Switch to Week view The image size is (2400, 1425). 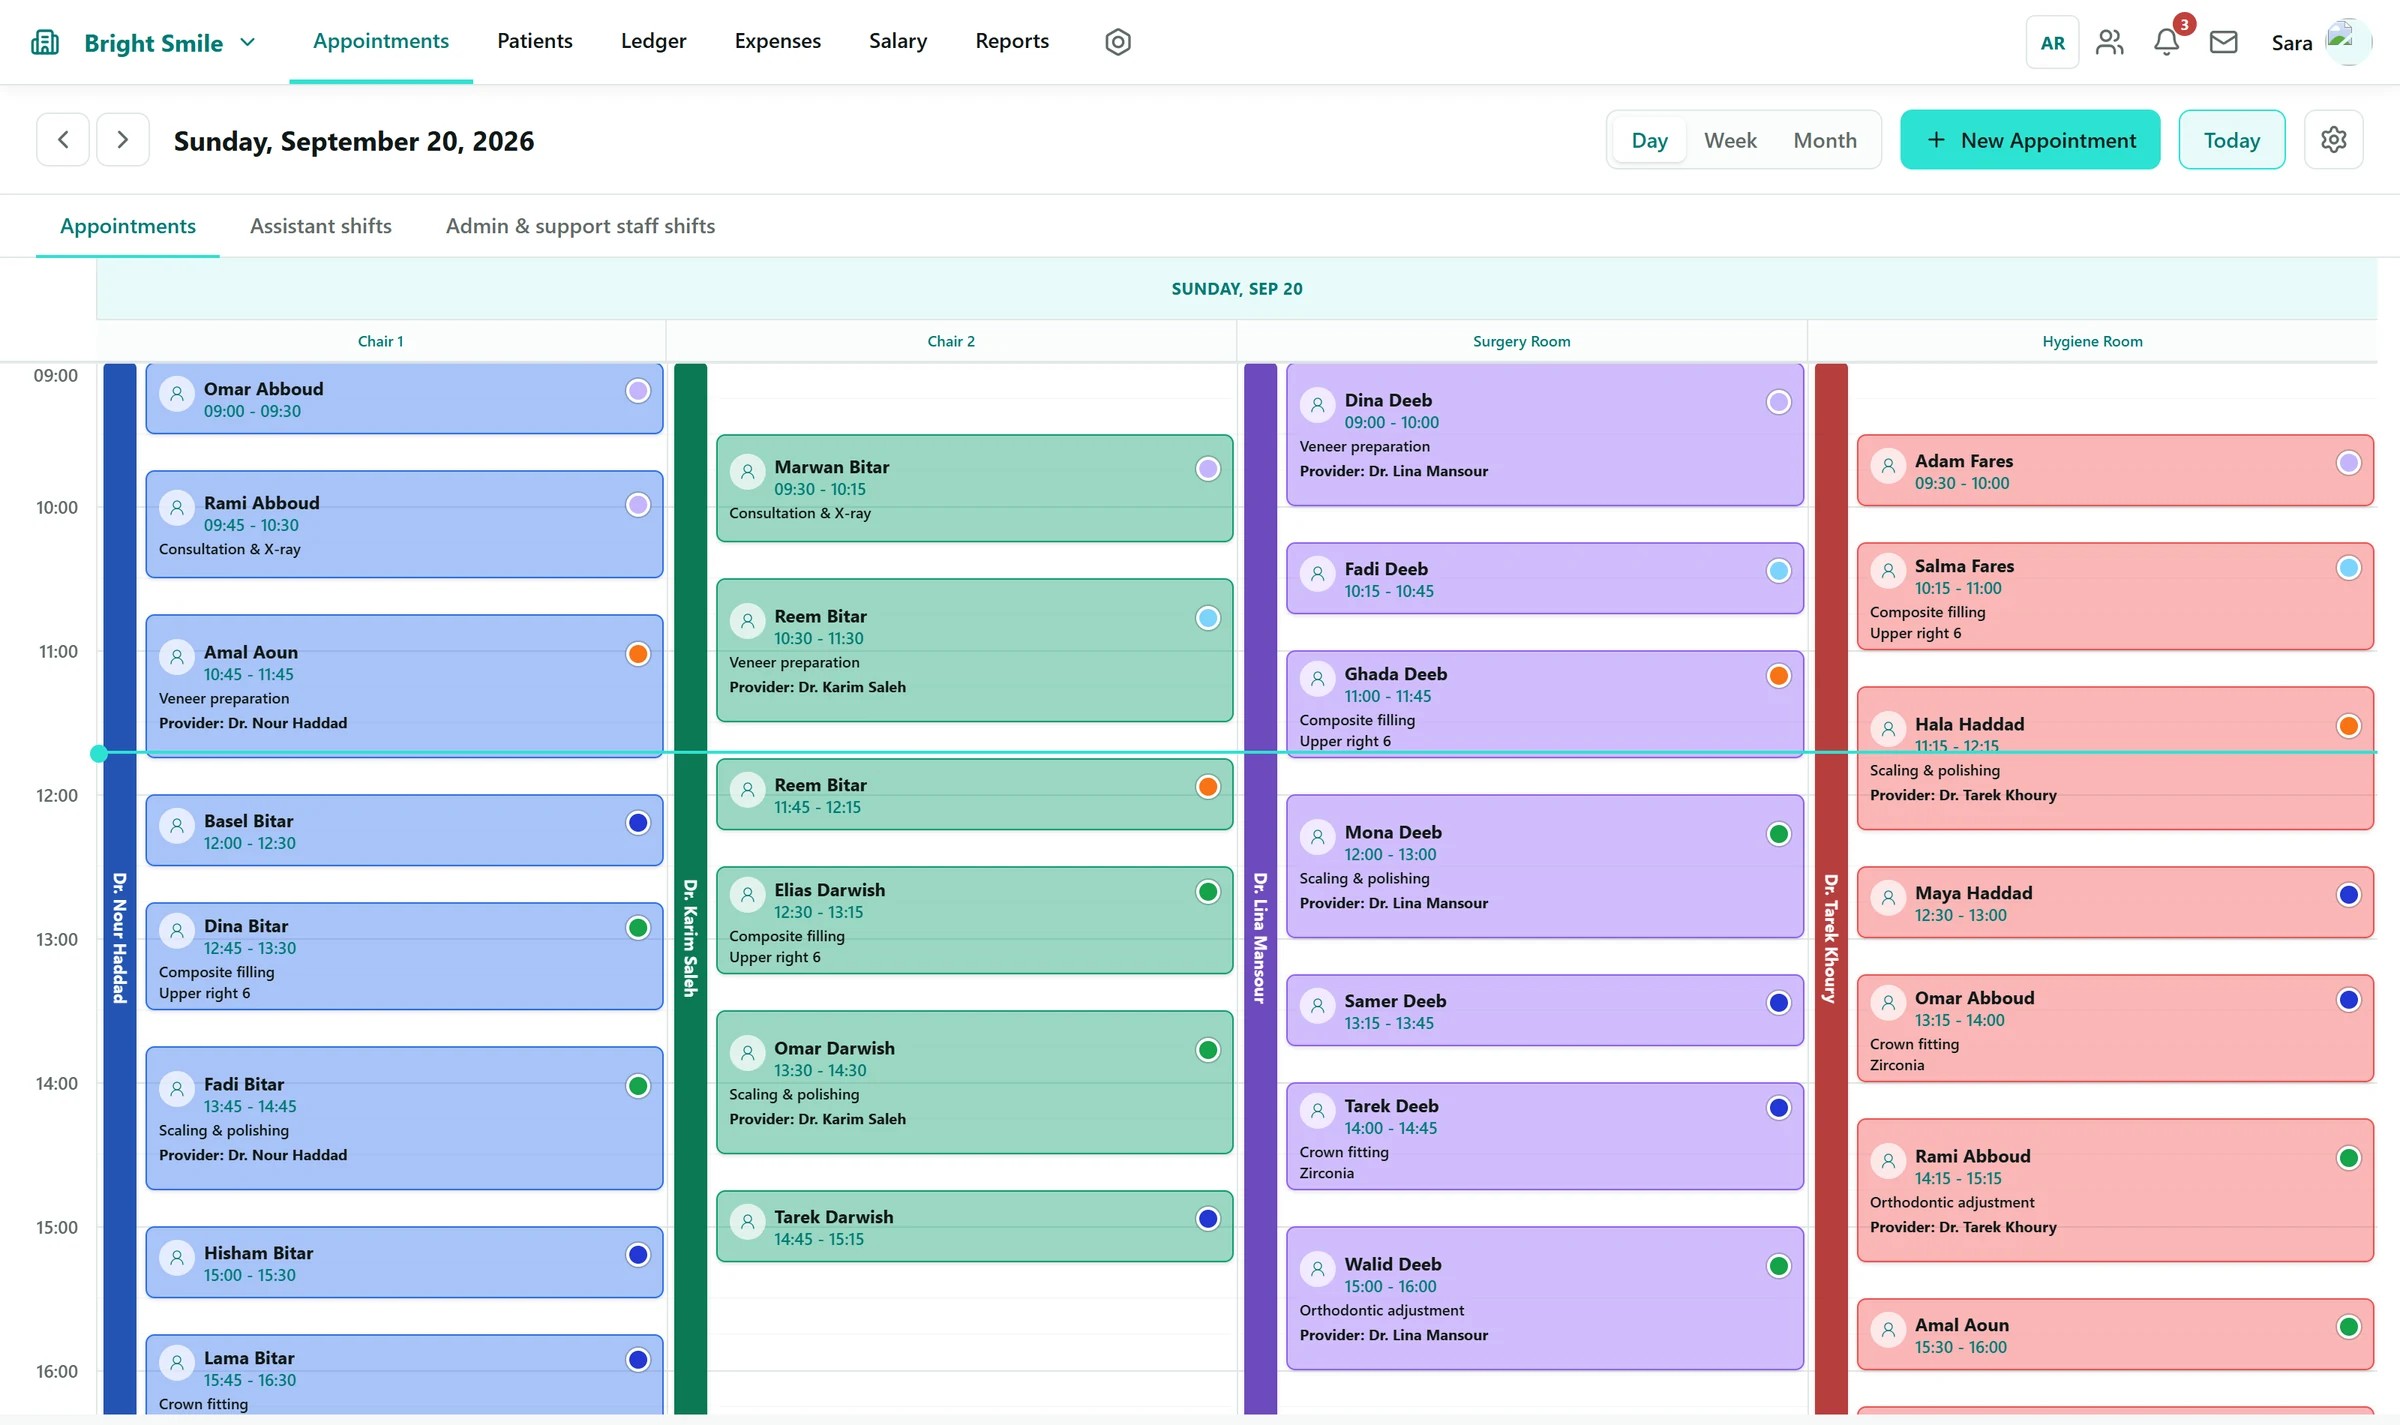pyautogui.click(x=1730, y=140)
